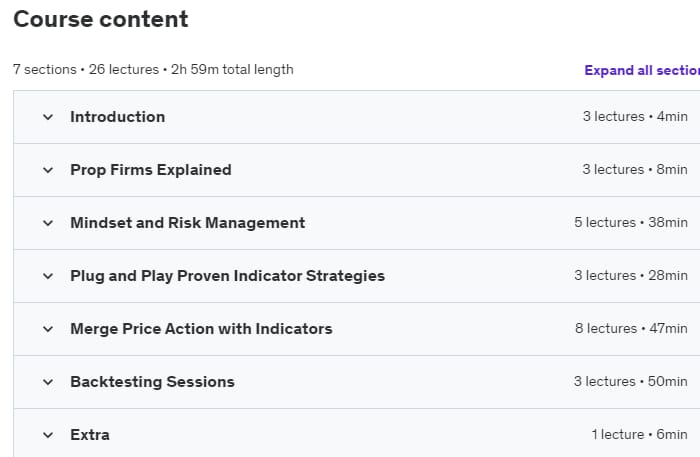
Task: Click Introduction's 3 lectures 4min label
Action: click(x=635, y=116)
